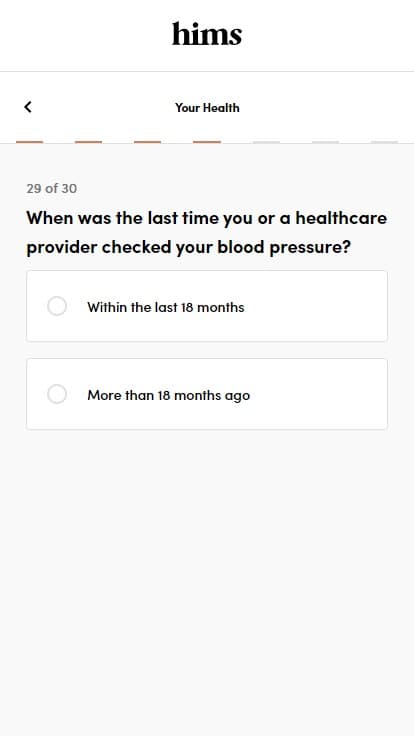Click the fifth gray progress segment
Image resolution: width=414 pixels, height=736 pixels.
coord(266,142)
